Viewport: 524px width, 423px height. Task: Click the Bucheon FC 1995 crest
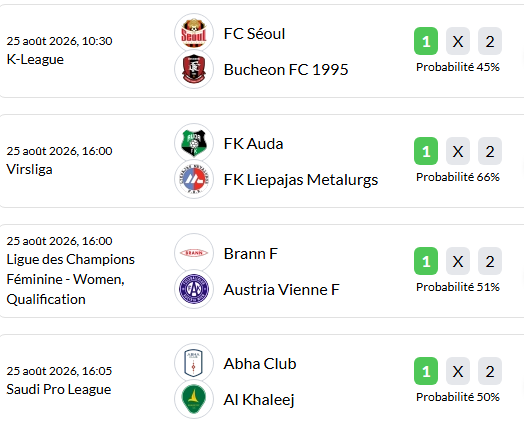(194, 69)
